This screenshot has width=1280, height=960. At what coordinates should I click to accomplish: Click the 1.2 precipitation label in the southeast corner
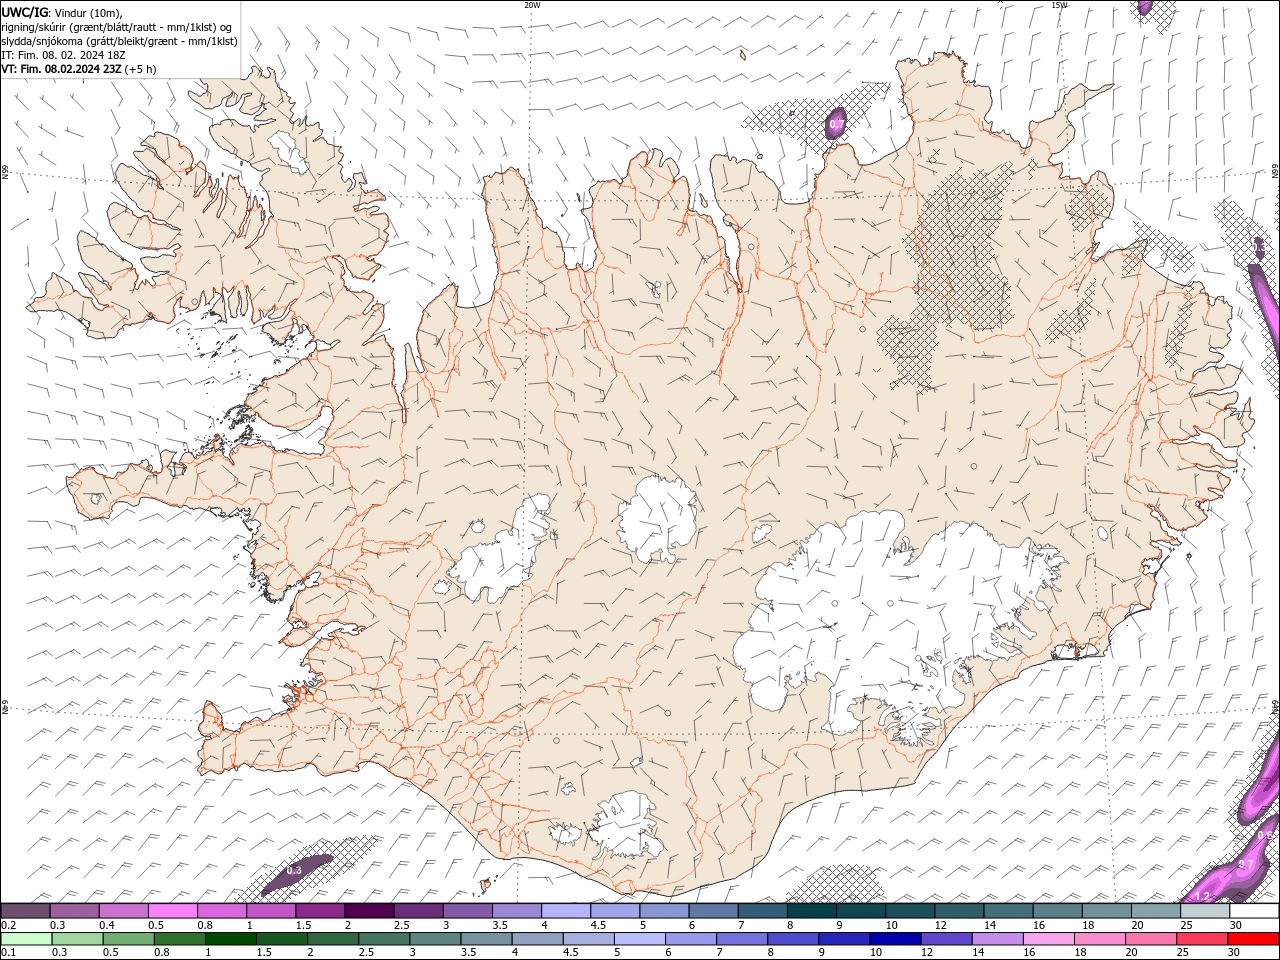click(x=1203, y=896)
